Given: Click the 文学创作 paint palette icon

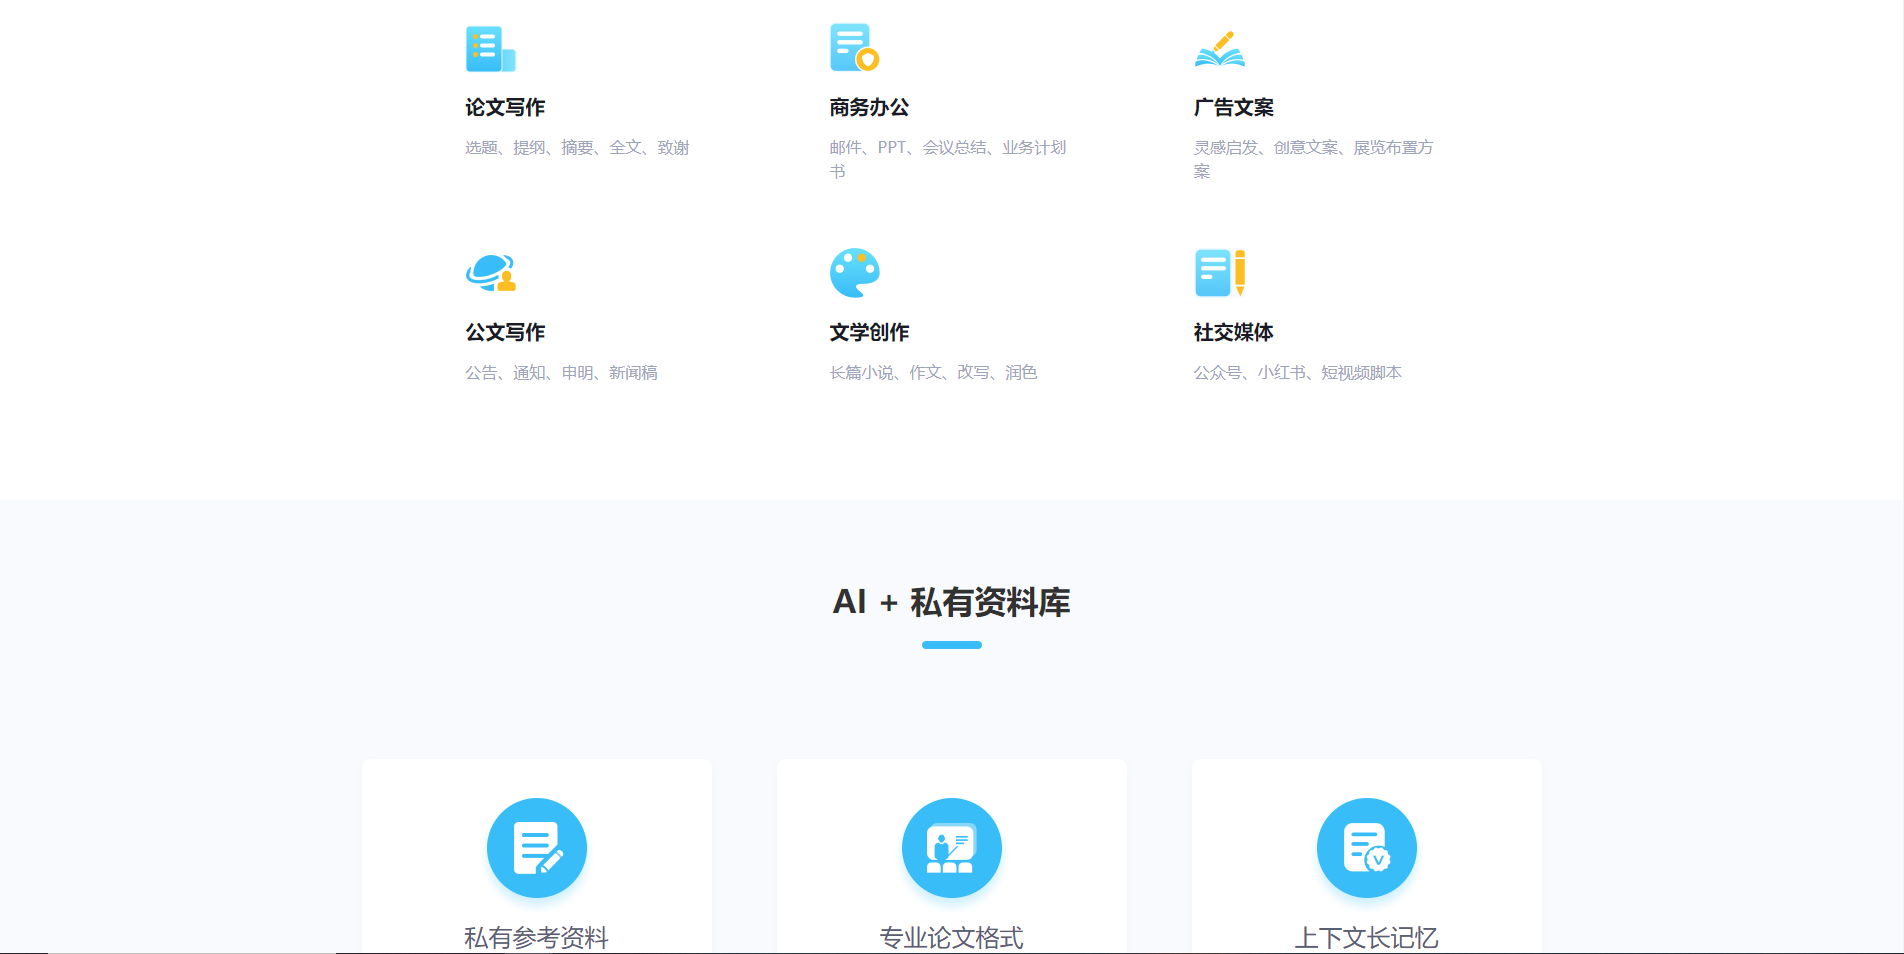Looking at the screenshot, I should [855, 273].
